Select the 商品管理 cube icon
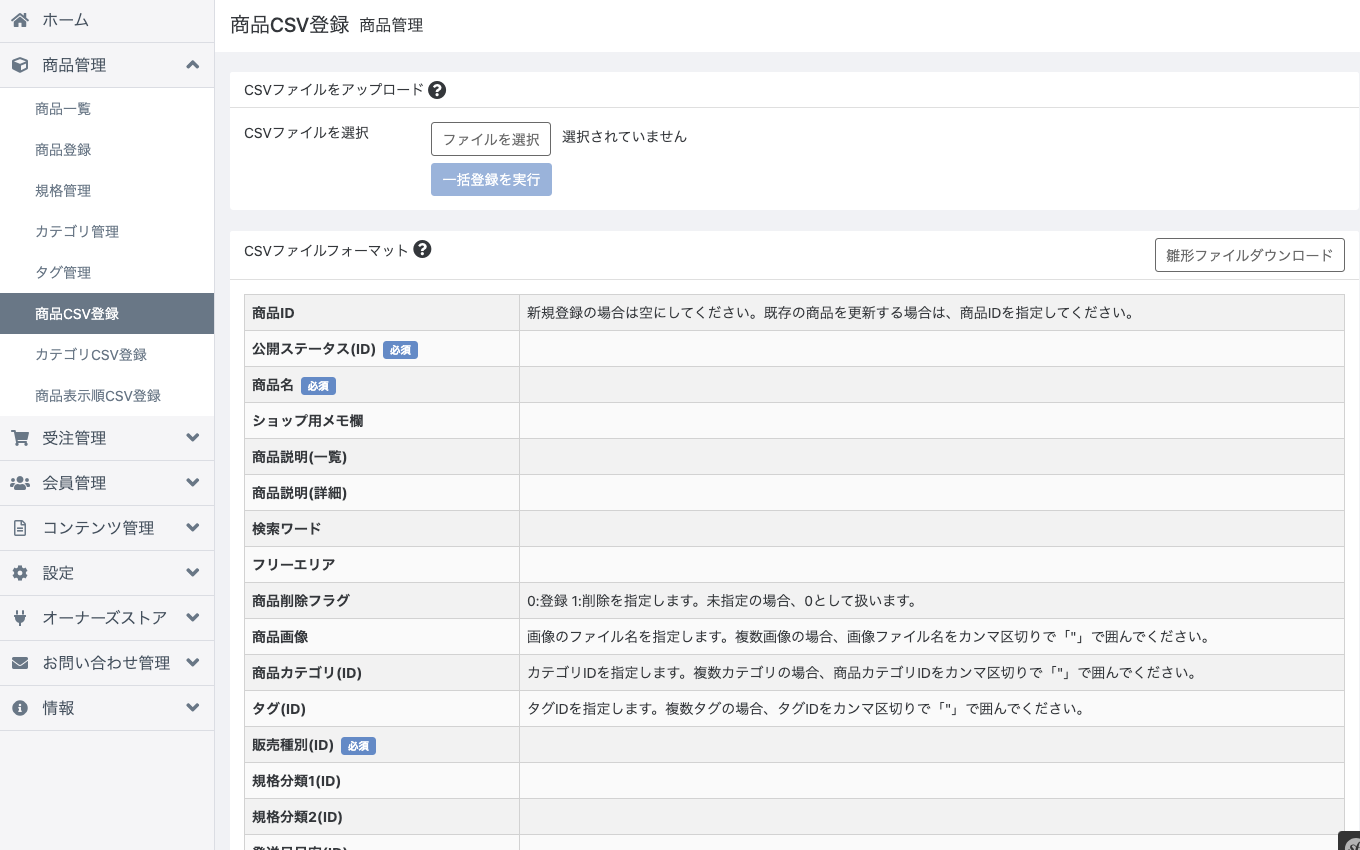1360x850 pixels. [20, 65]
